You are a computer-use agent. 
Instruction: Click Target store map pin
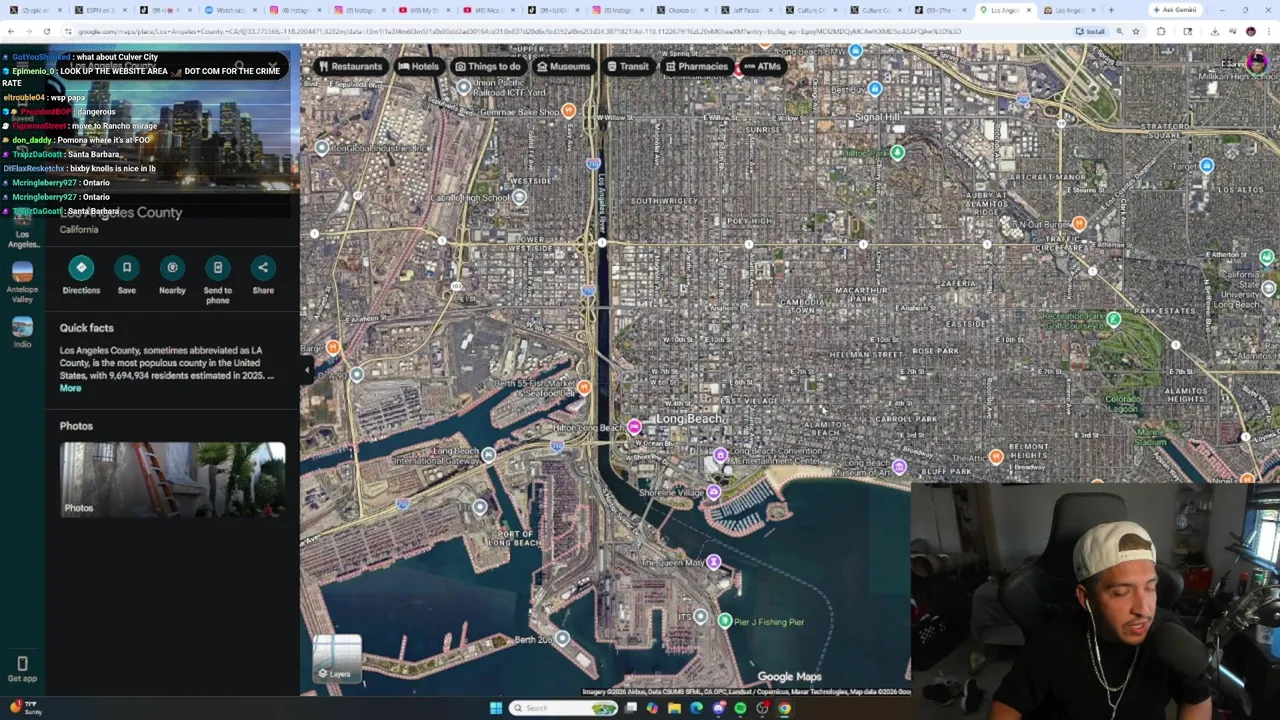[x=1206, y=166]
